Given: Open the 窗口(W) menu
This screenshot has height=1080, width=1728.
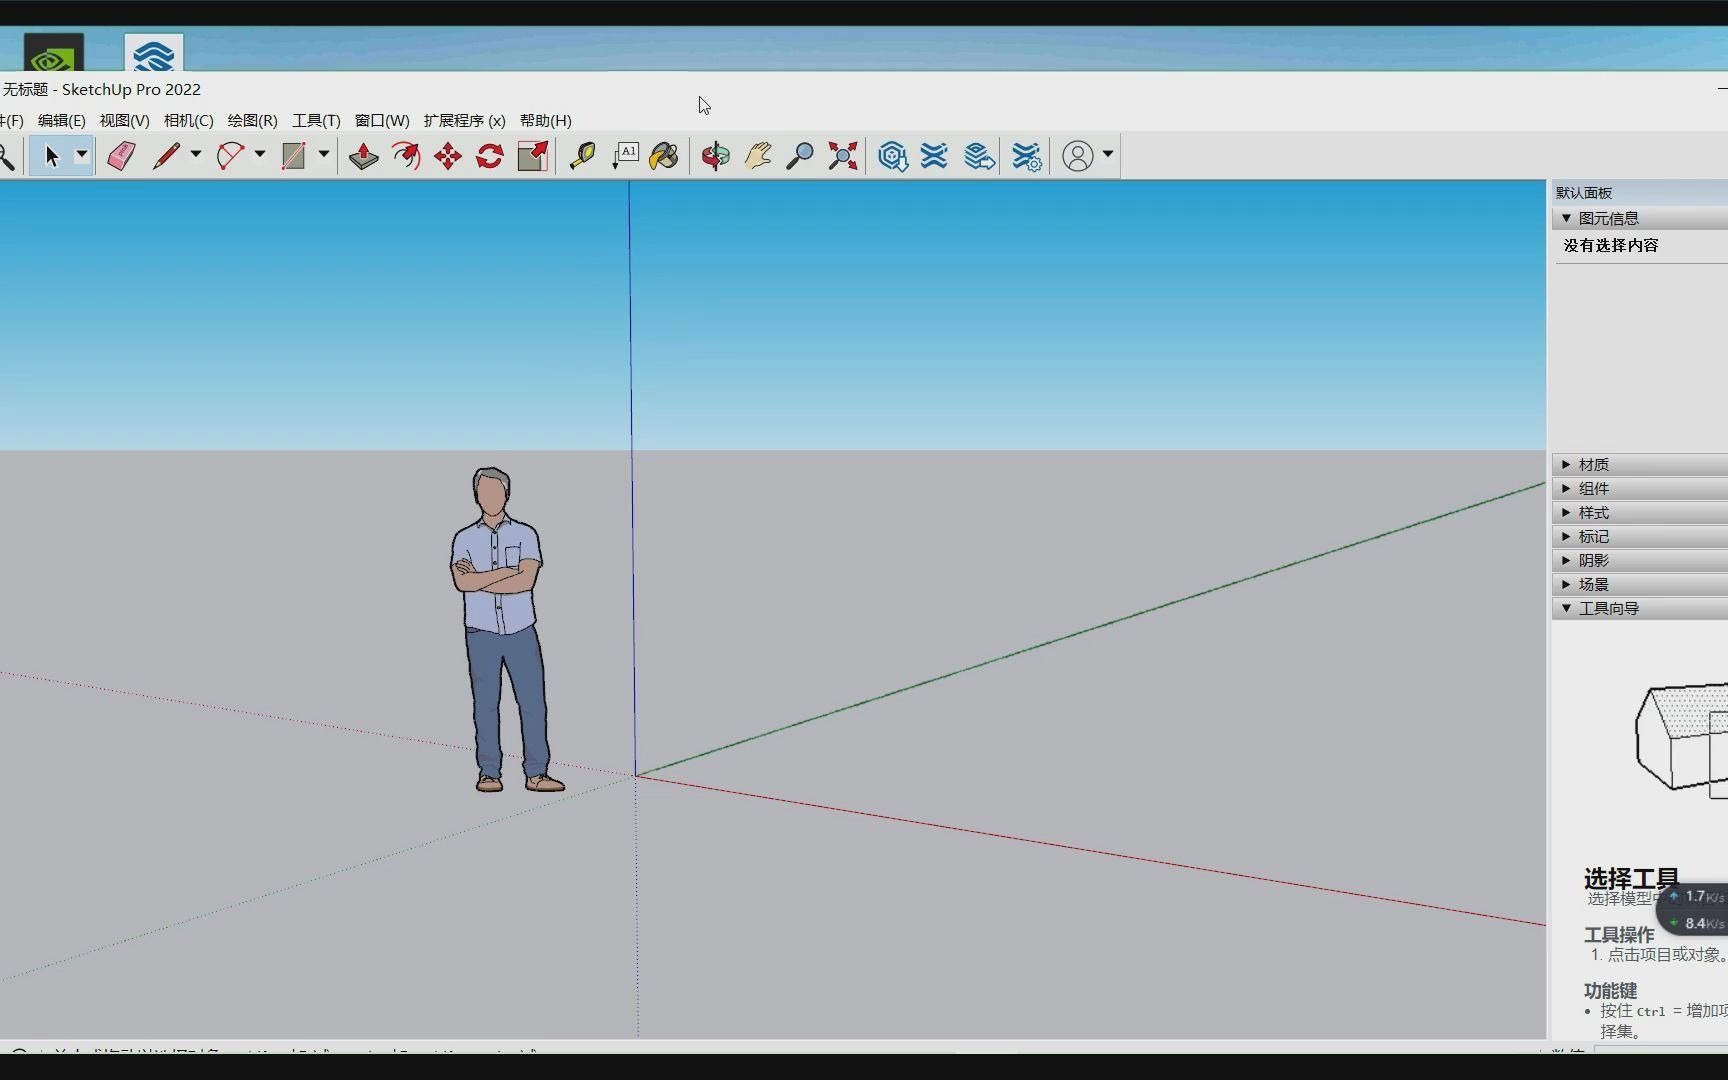Looking at the screenshot, I should 381,120.
